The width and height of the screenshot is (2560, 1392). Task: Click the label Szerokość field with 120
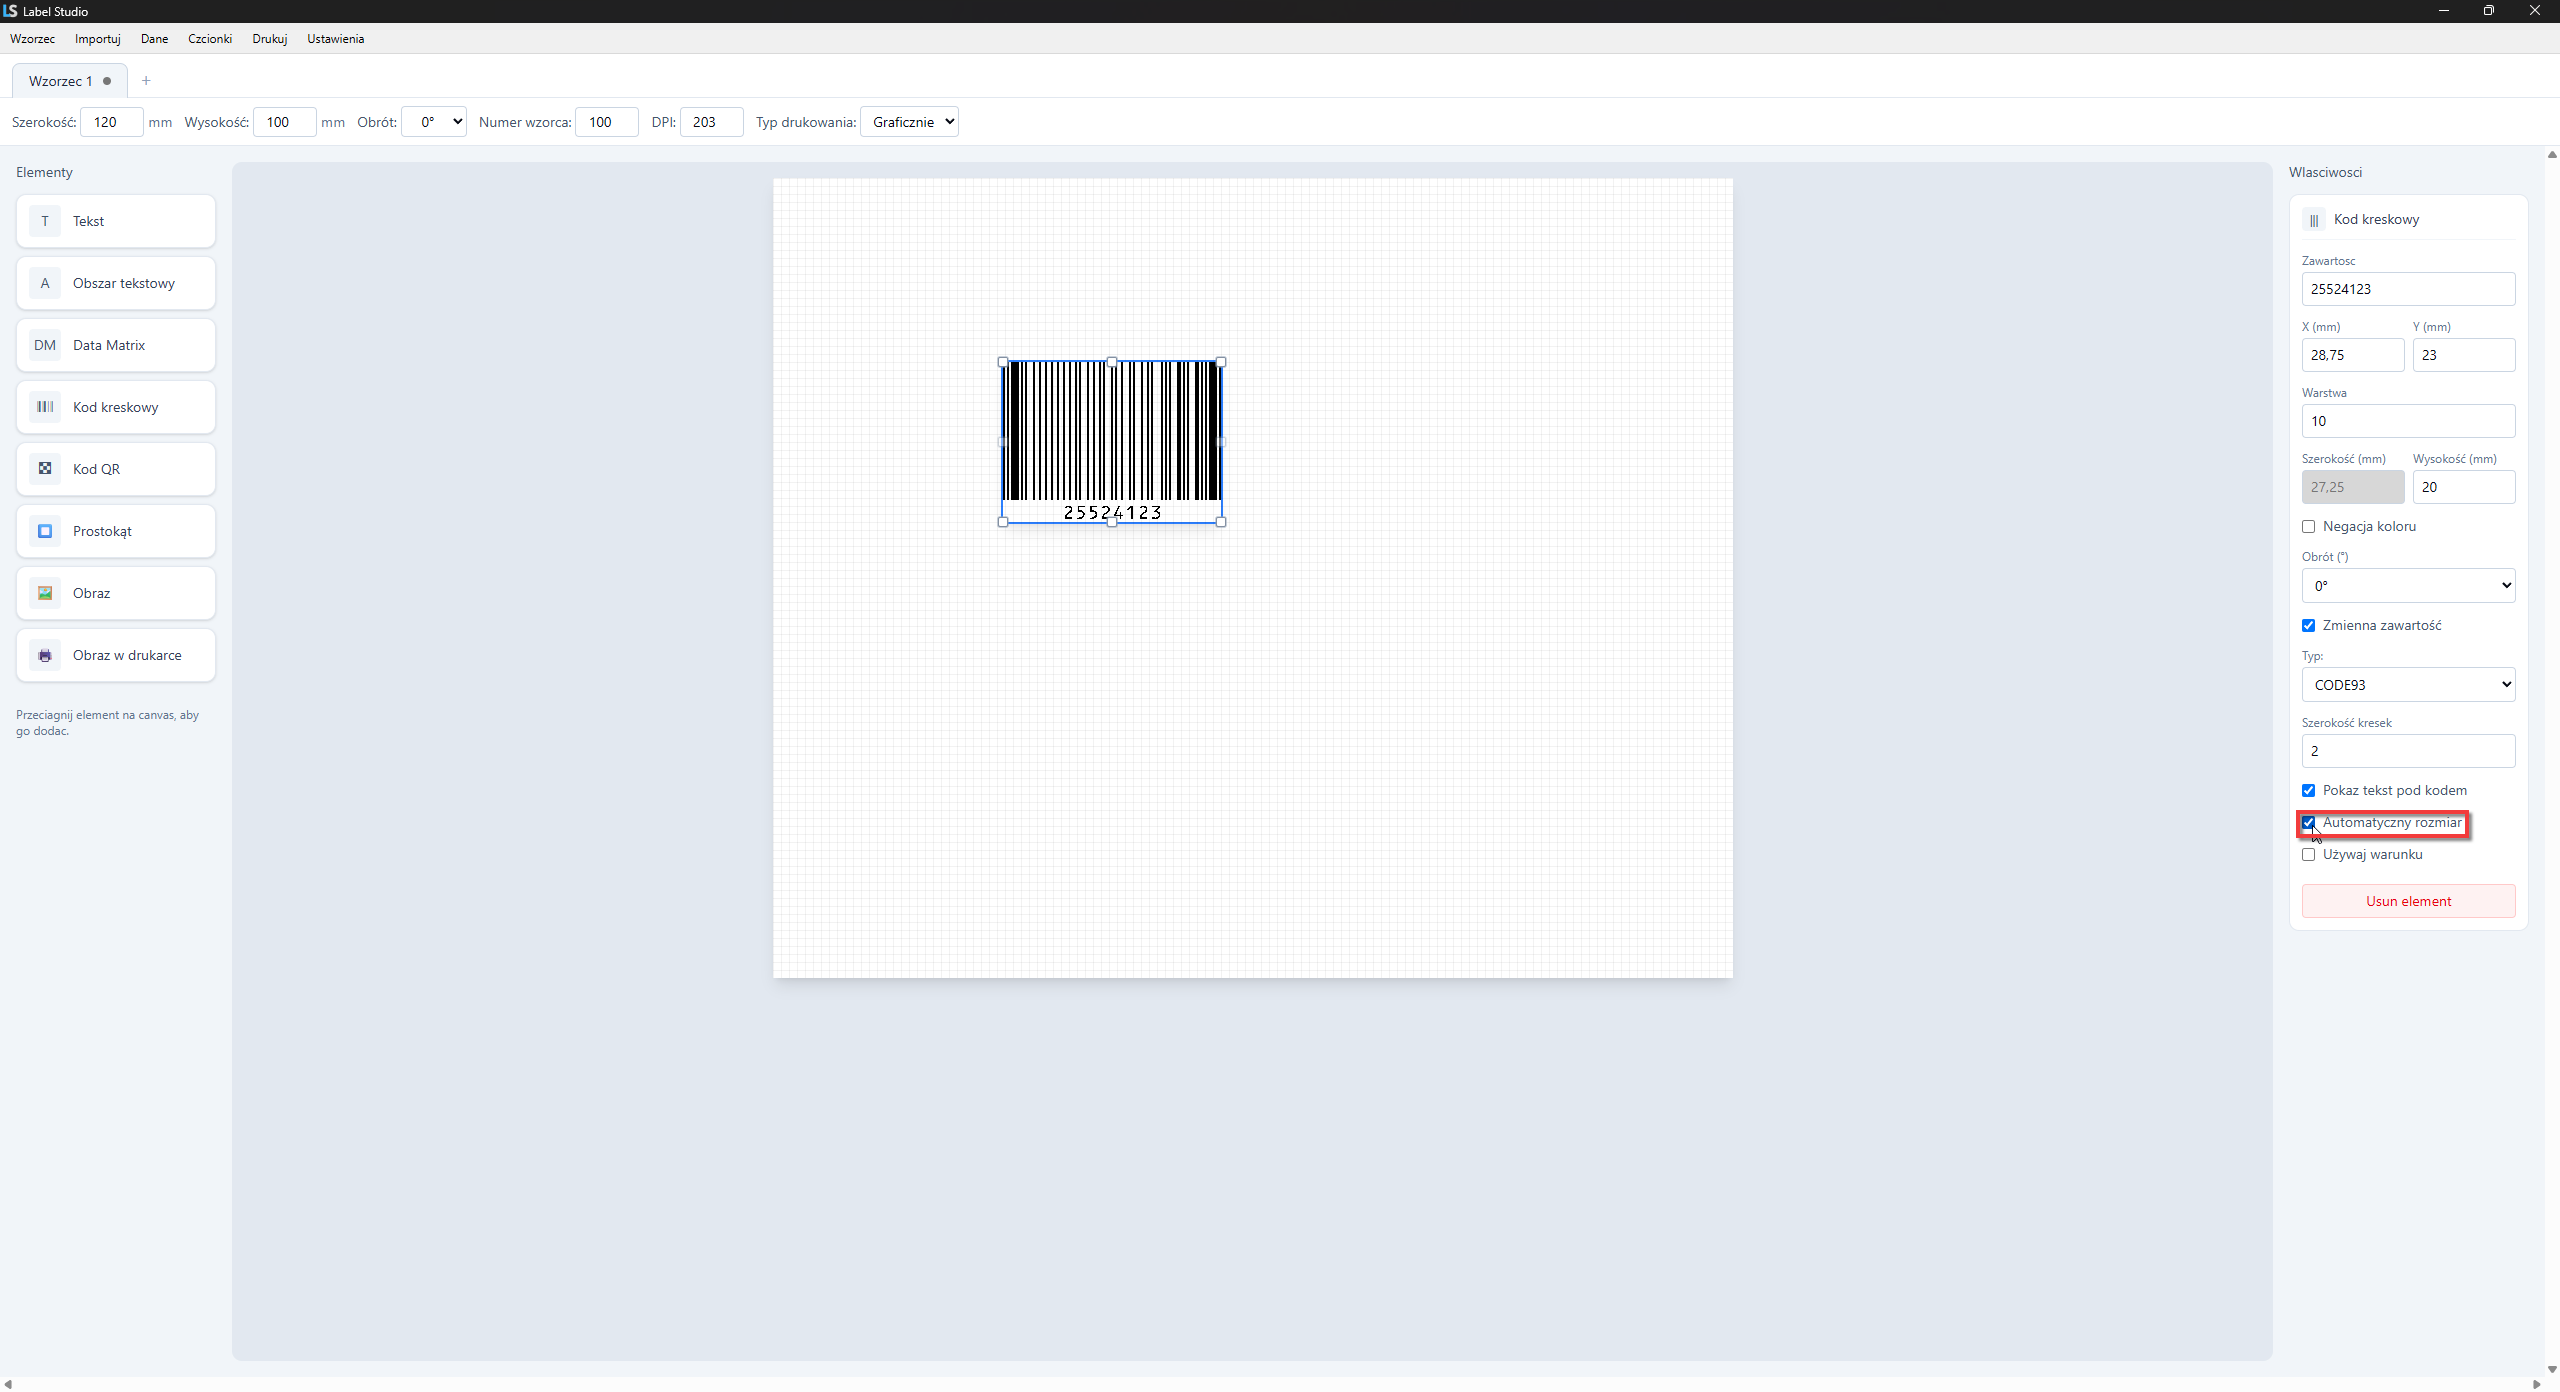click(x=112, y=122)
